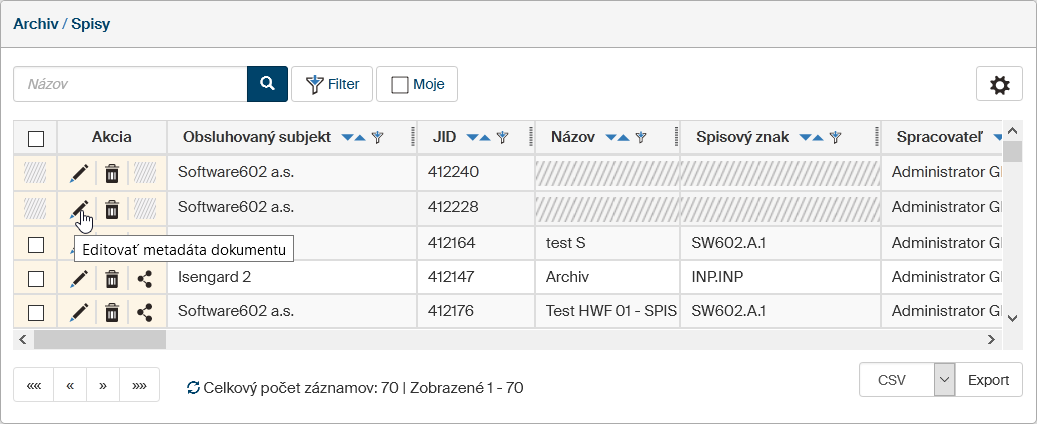Toggle the Moje checkbox

pyautogui.click(x=400, y=85)
